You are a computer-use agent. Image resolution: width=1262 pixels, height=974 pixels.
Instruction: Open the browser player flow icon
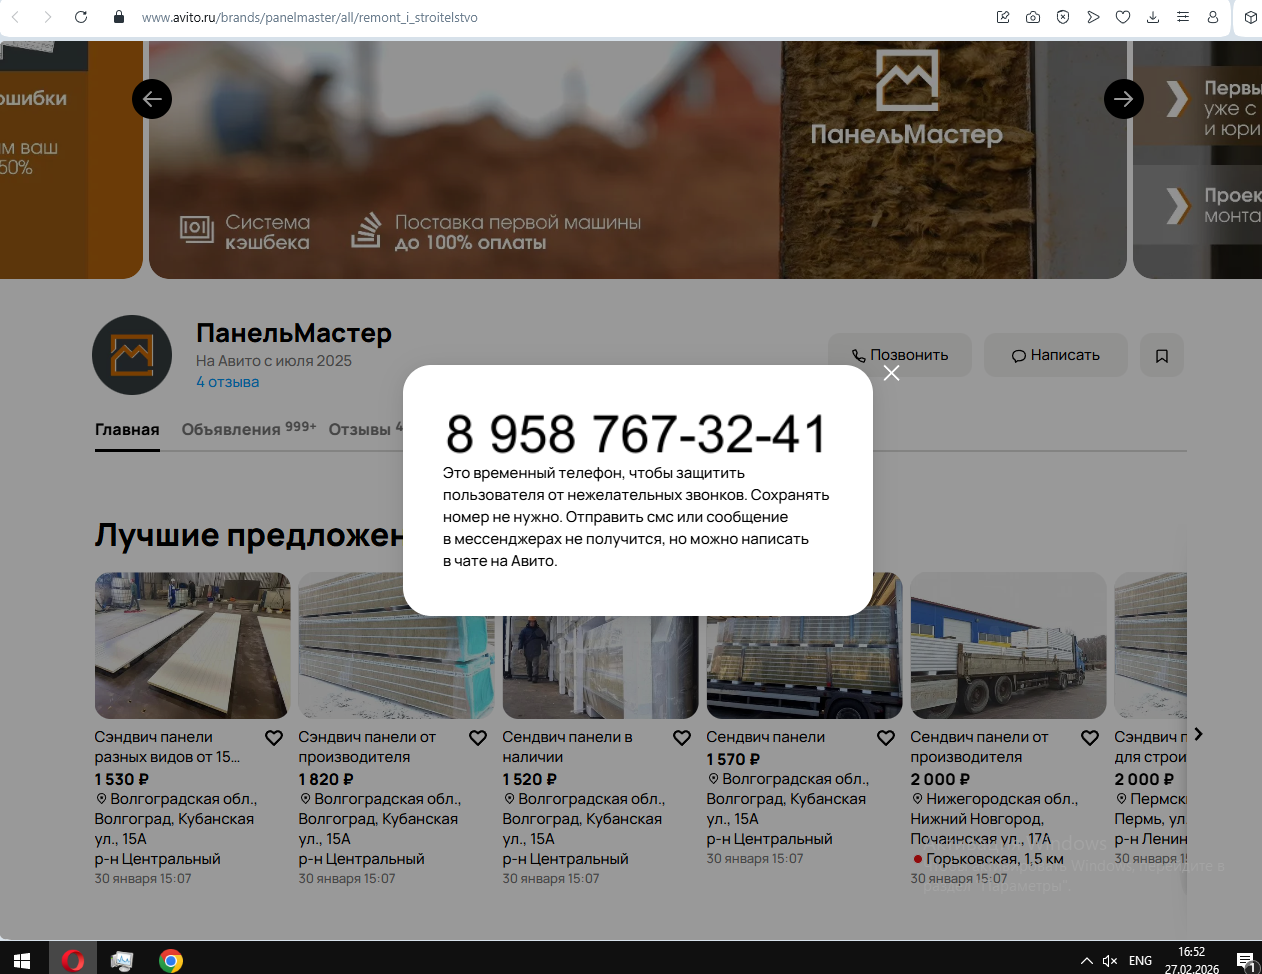click(1093, 17)
